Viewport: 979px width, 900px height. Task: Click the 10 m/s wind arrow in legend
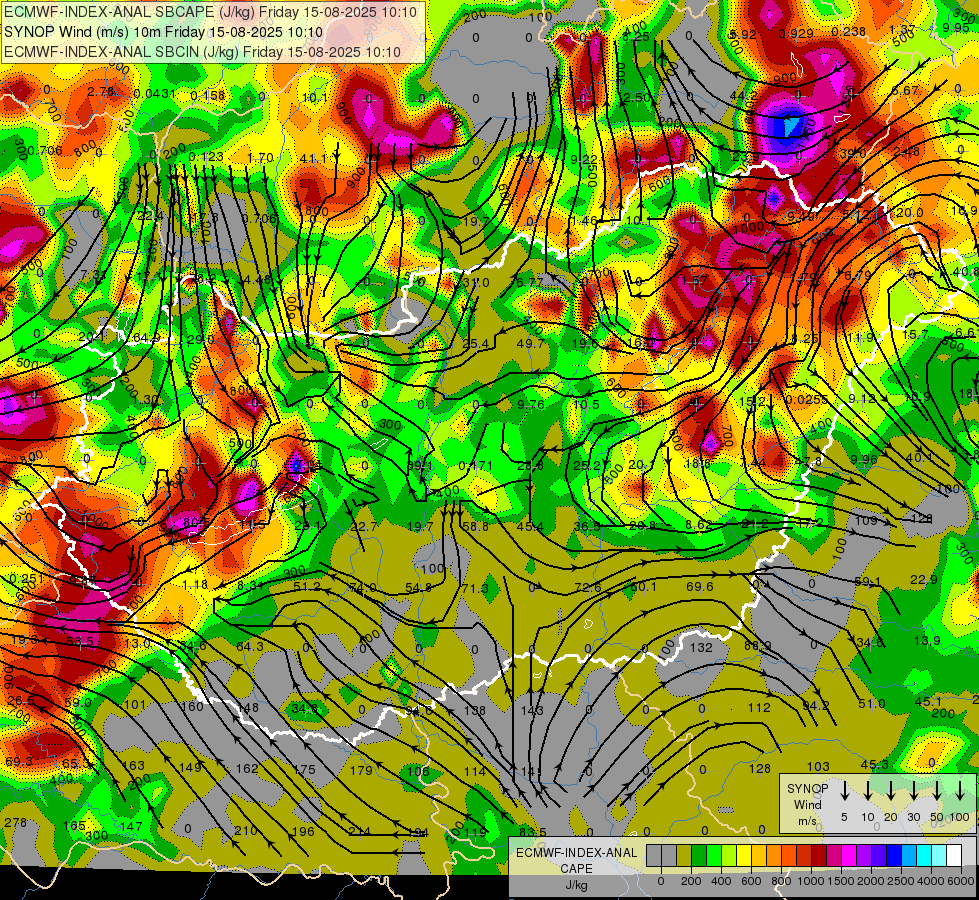point(867,791)
